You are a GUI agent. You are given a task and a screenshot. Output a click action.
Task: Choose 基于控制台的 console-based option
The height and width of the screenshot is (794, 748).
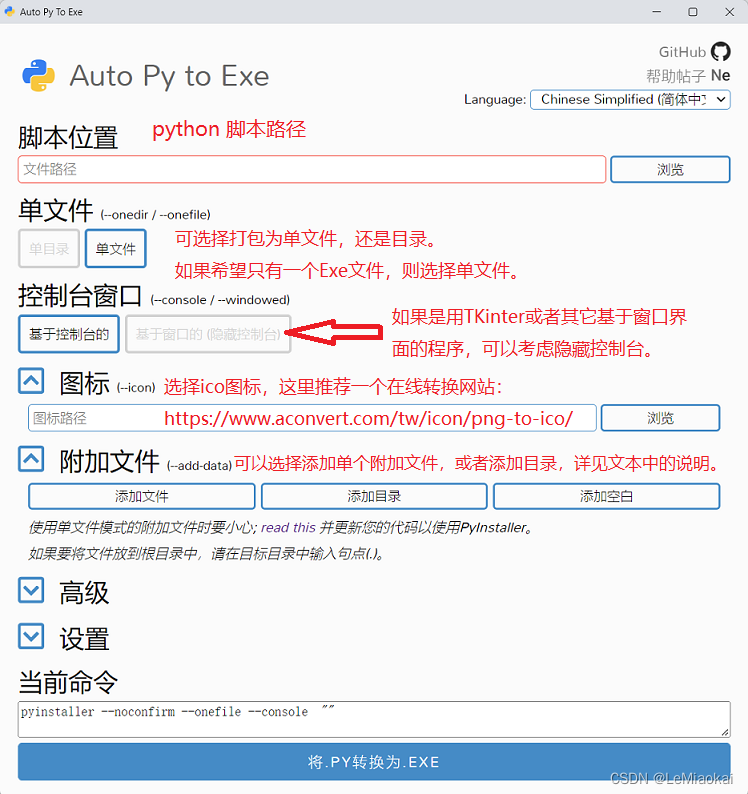[x=69, y=334]
